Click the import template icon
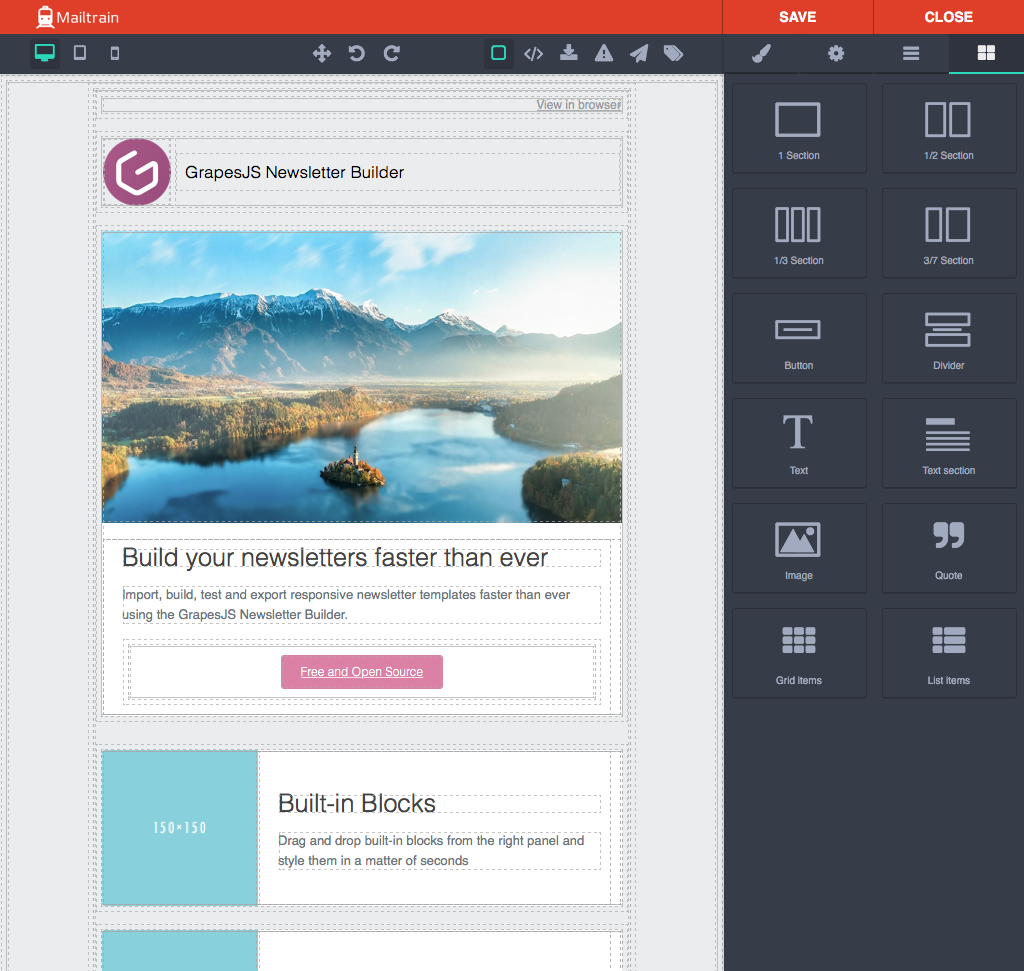This screenshot has height=971, width=1024. [x=568, y=53]
